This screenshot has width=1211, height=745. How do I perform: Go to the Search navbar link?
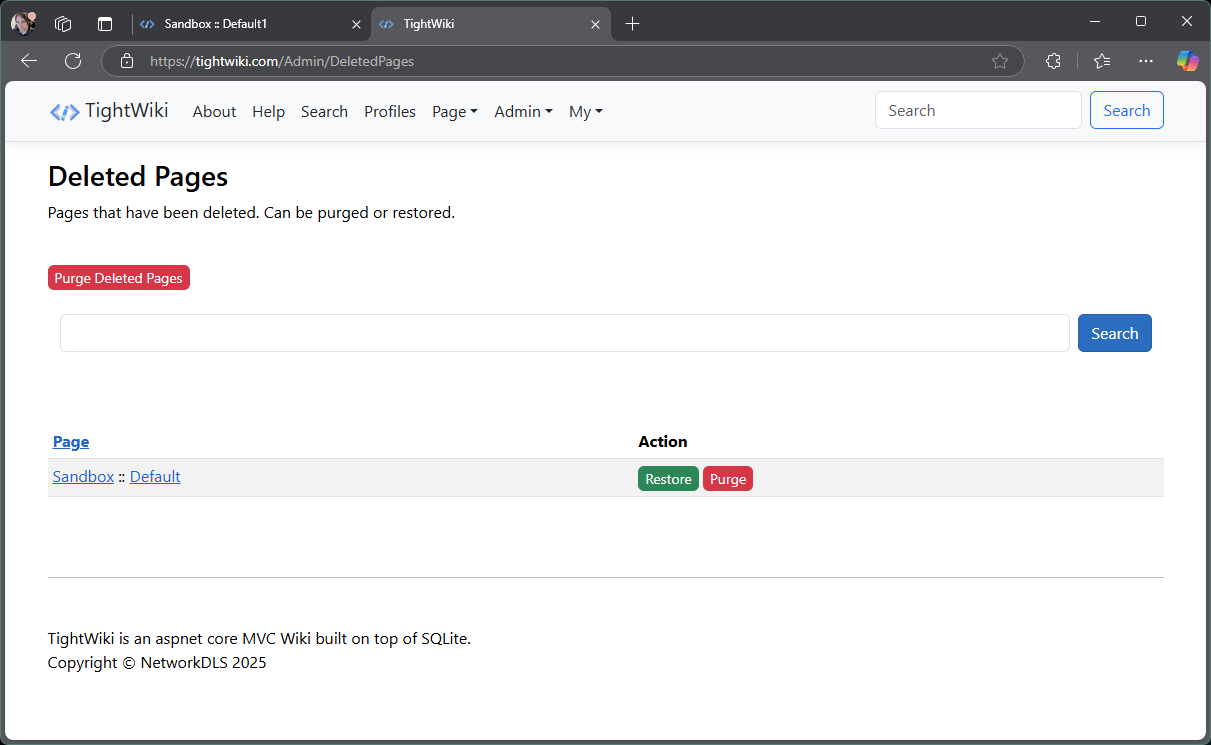pos(324,112)
